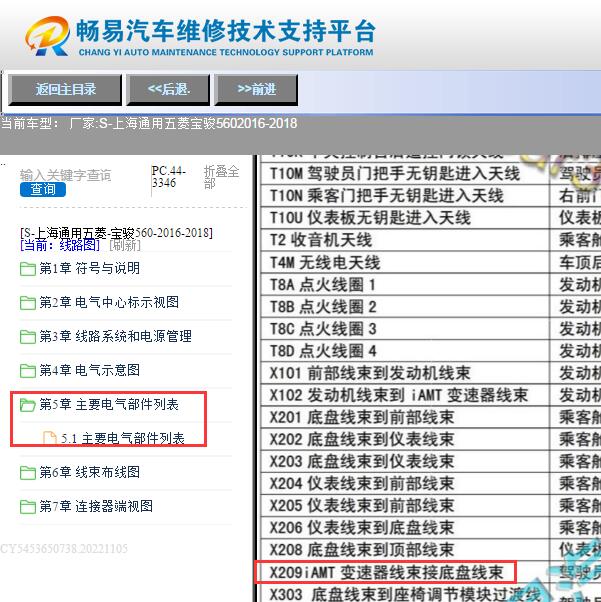This screenshot has height=602, width=601.
Task: Click the blue 查询 search button
Action: coord(43,189)
